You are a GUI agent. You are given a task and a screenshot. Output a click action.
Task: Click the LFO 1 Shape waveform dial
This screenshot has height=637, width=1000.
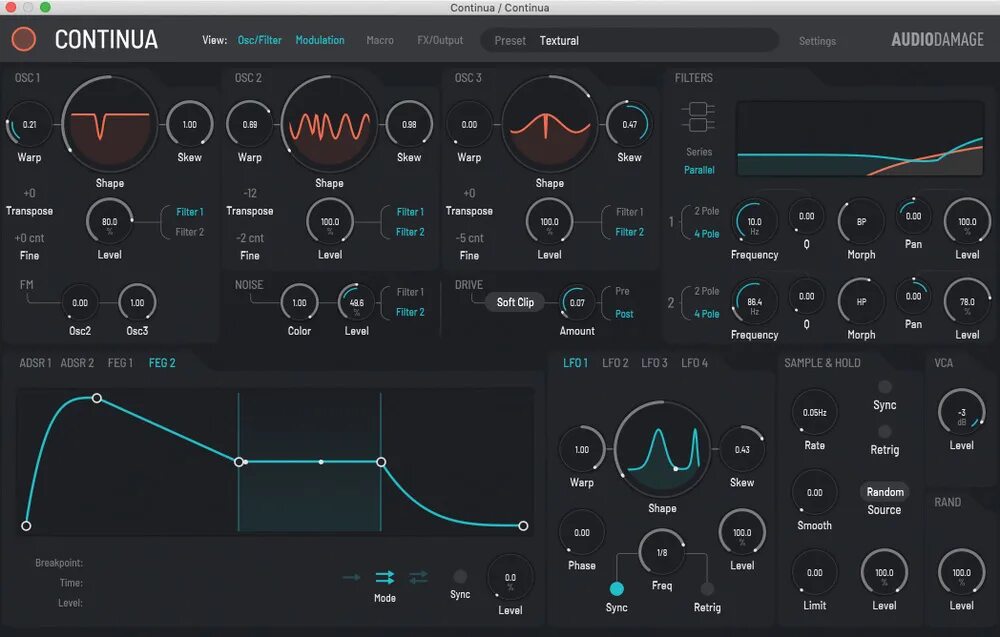662,450
